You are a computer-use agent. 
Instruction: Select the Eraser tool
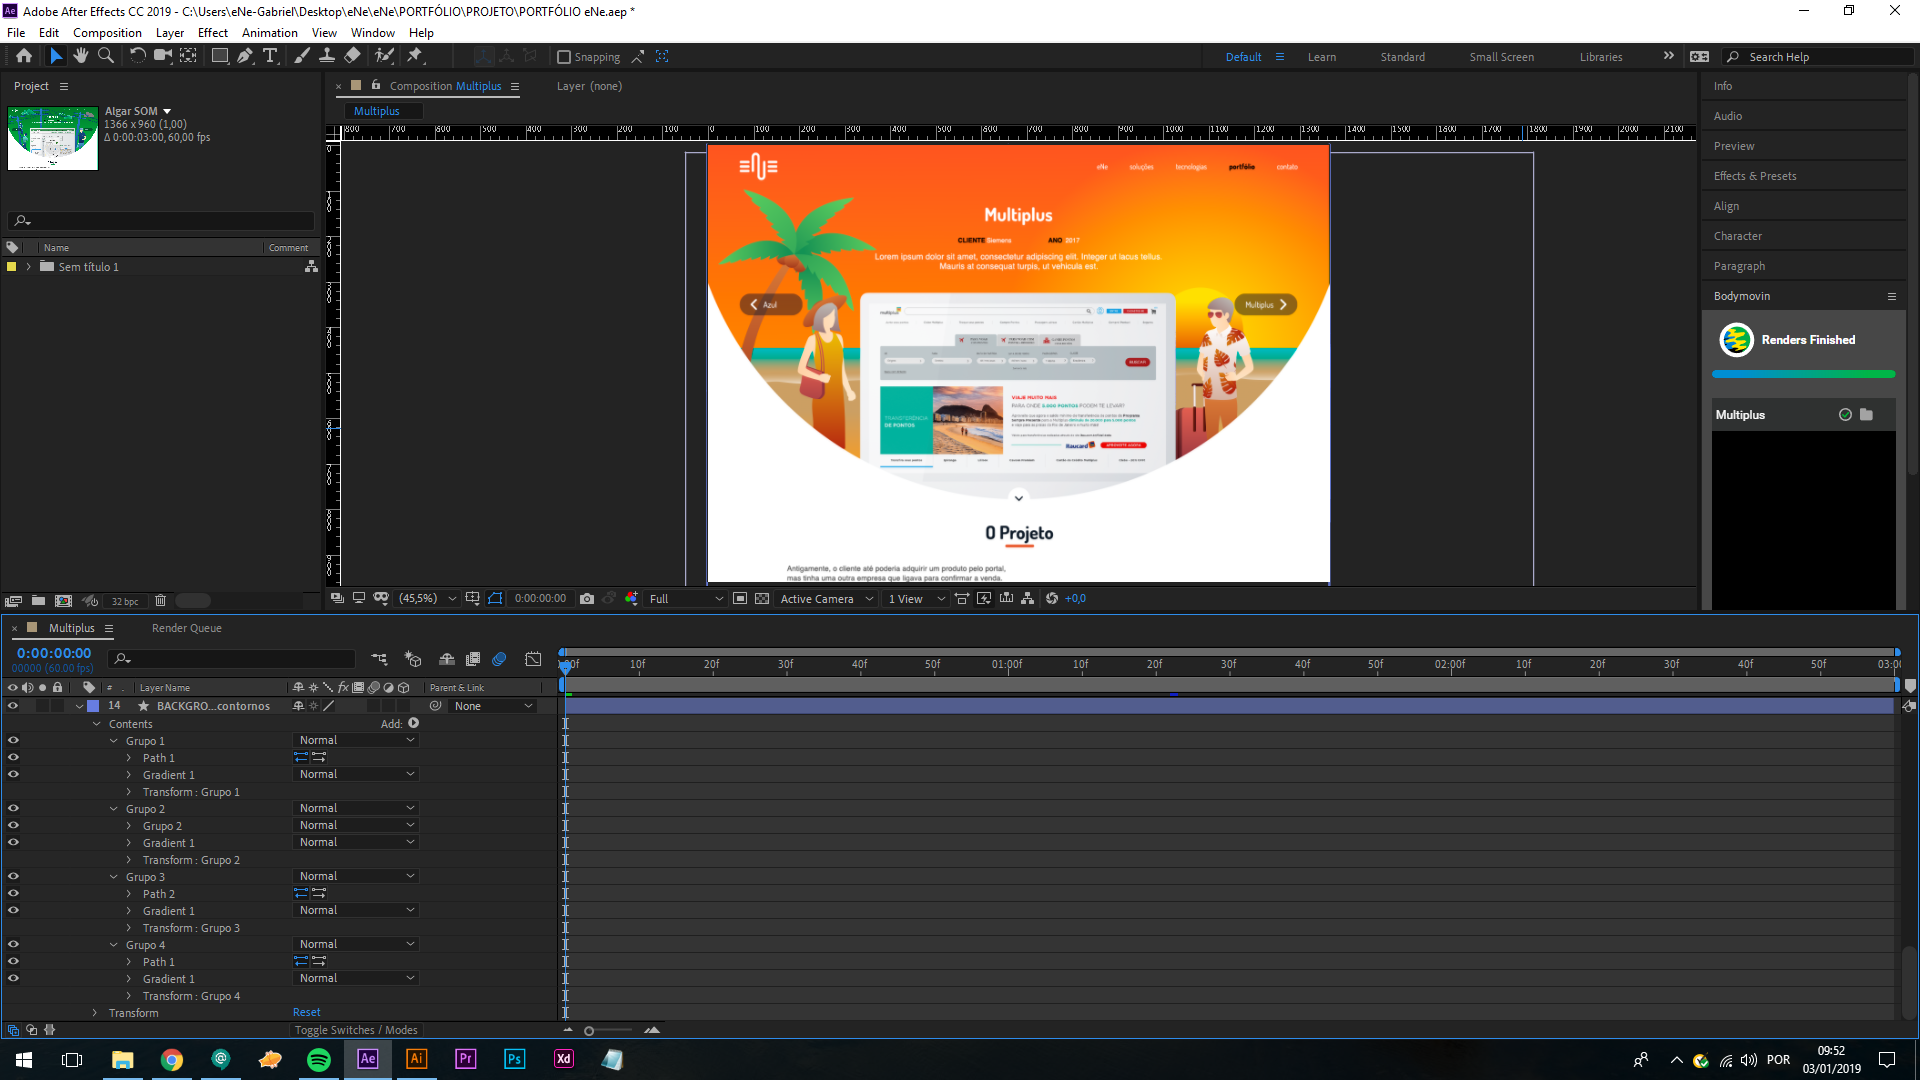coord(352,56)
